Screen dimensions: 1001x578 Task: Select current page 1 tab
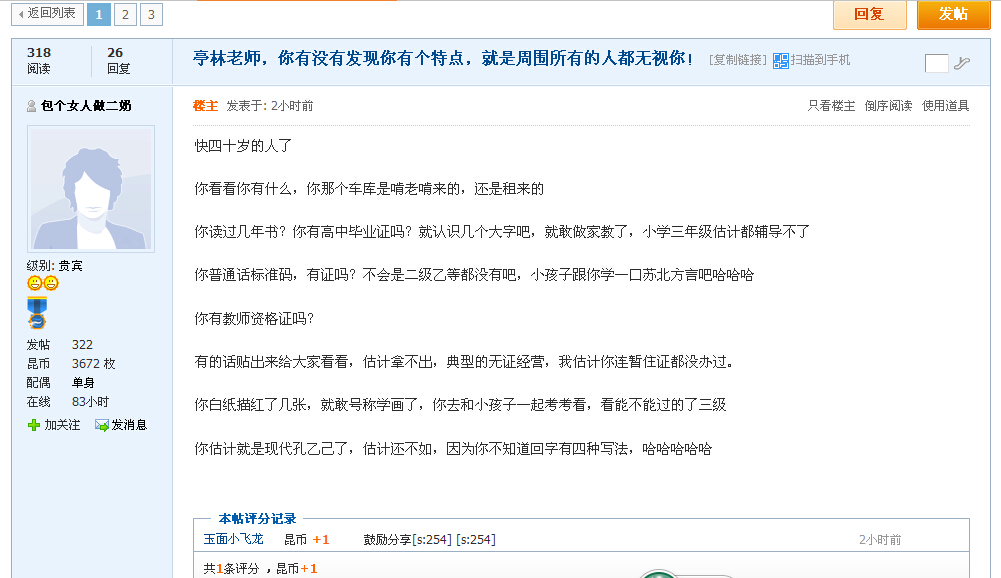(99, 14)
